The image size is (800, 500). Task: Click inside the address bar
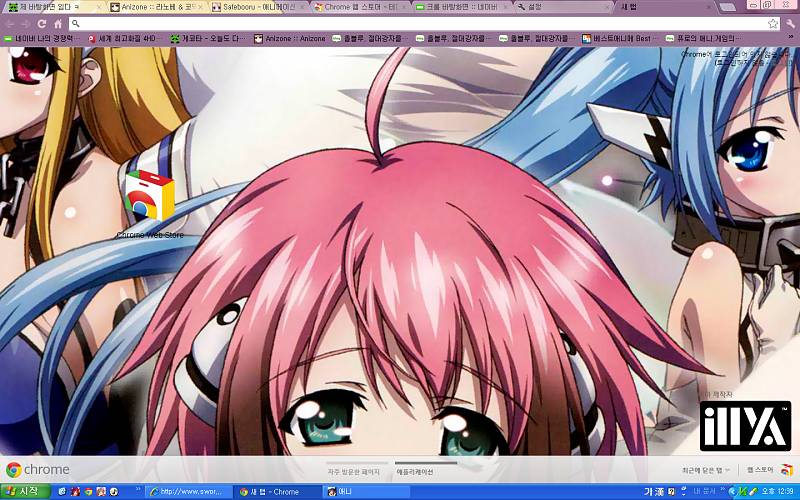[x=400, y=23]
